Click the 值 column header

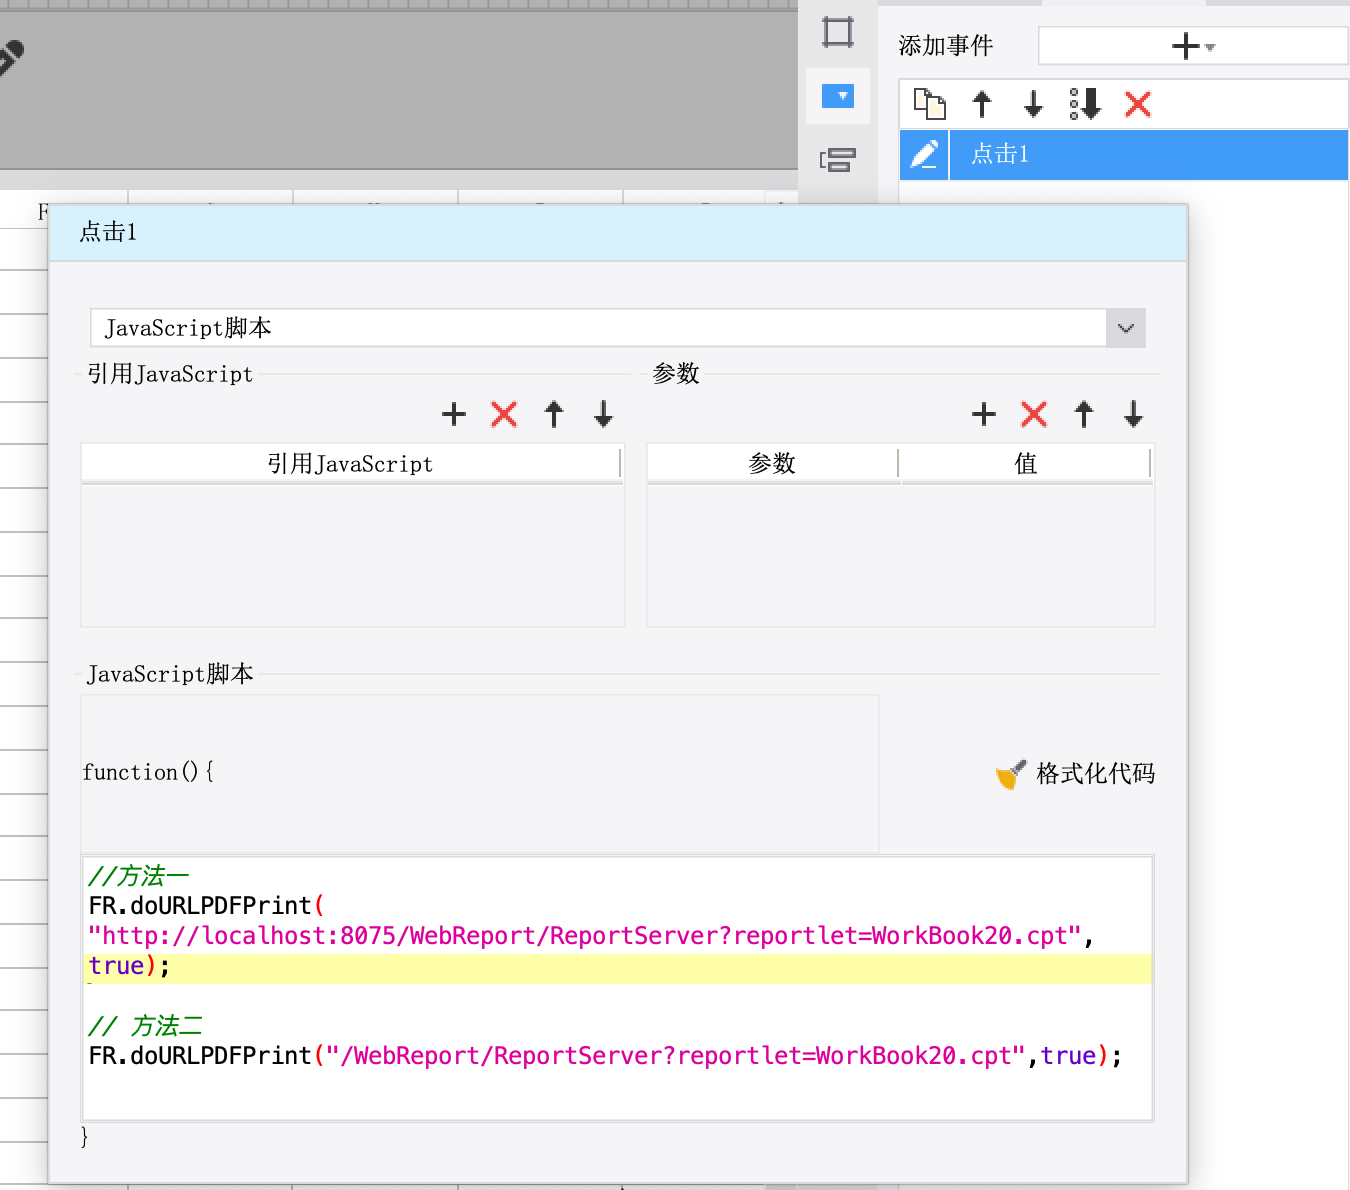pos(1026,463)
